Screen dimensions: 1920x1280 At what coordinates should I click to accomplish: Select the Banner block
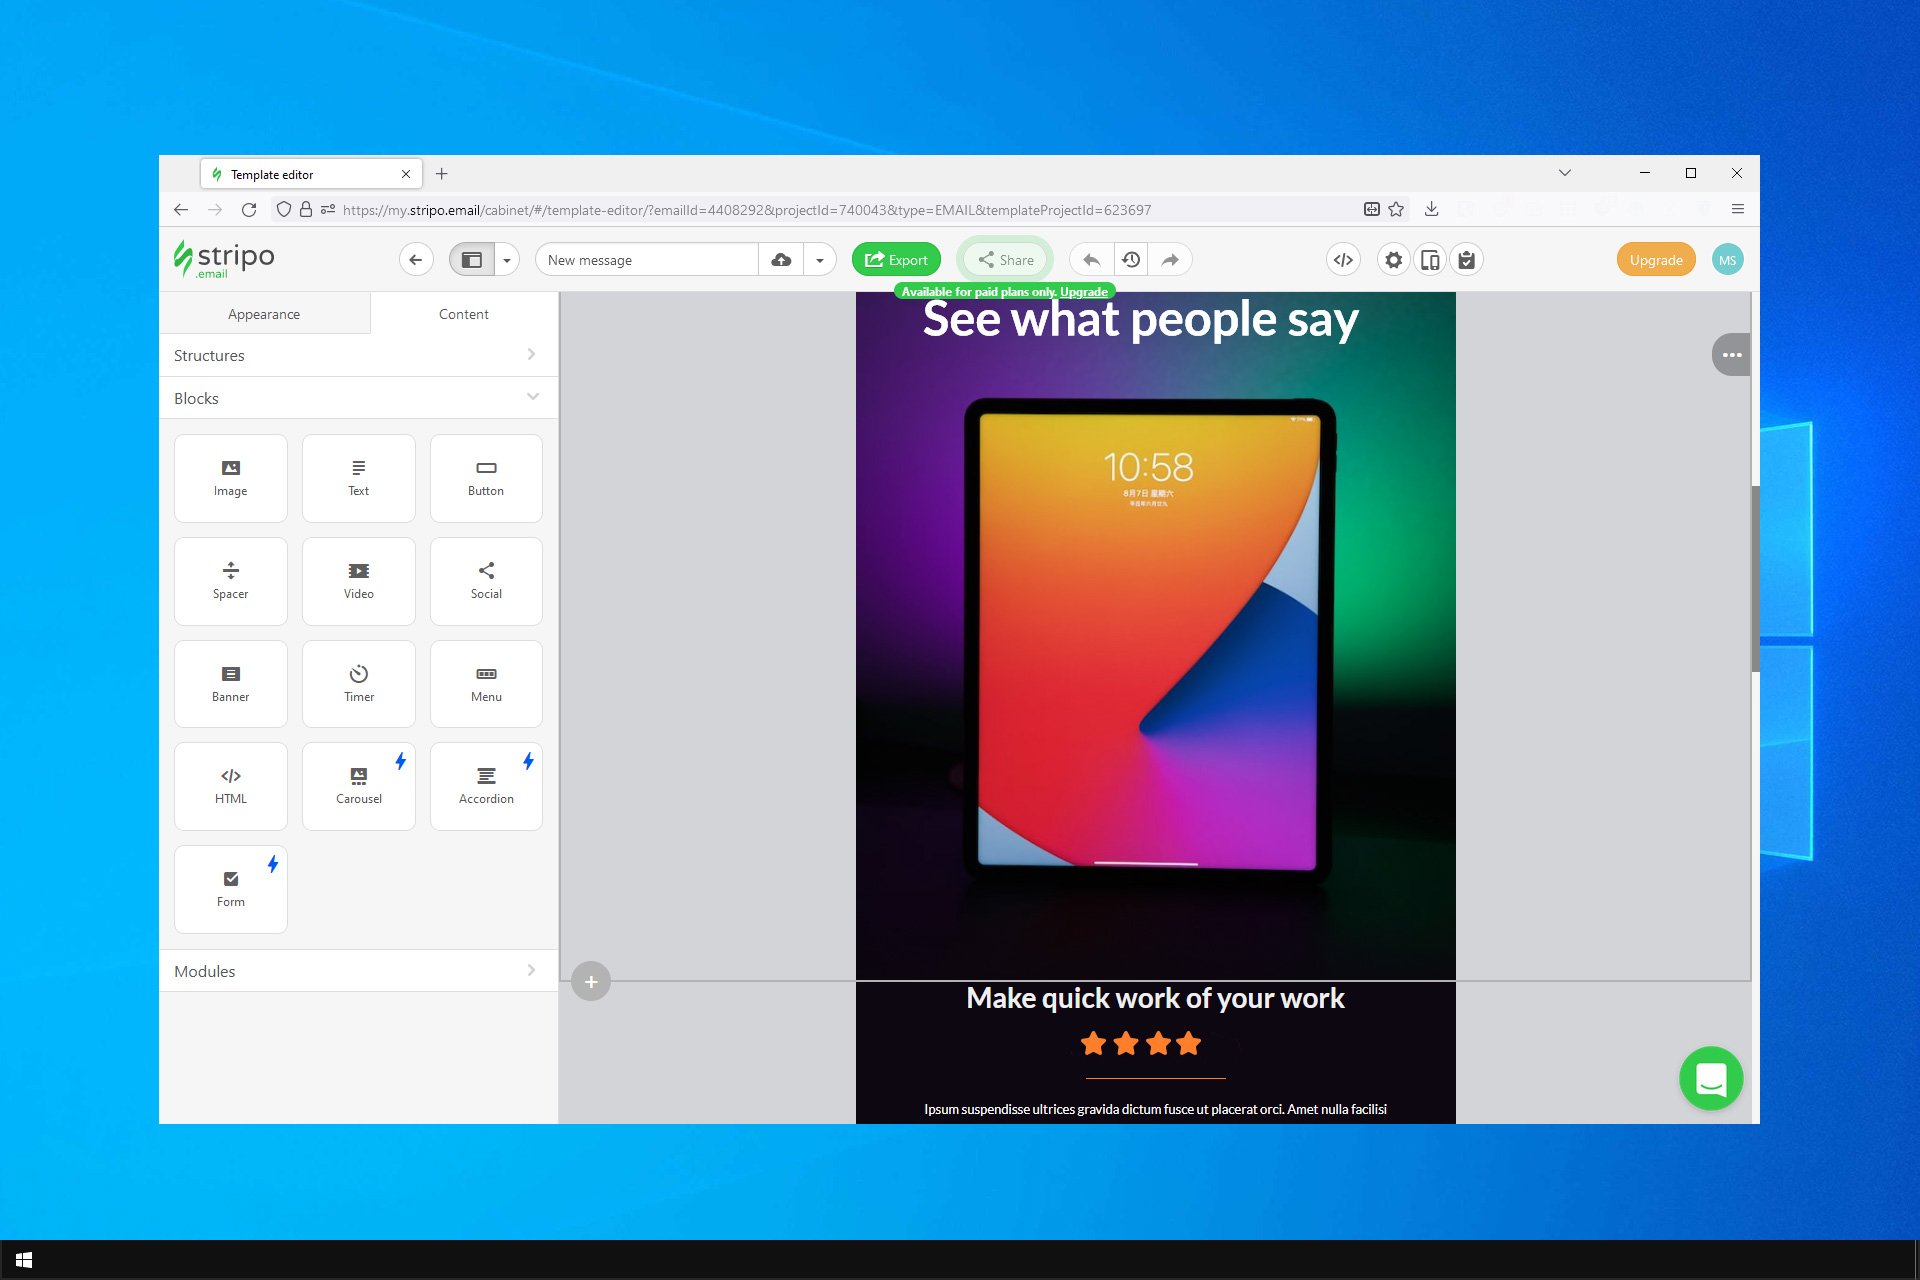point(230,684)
